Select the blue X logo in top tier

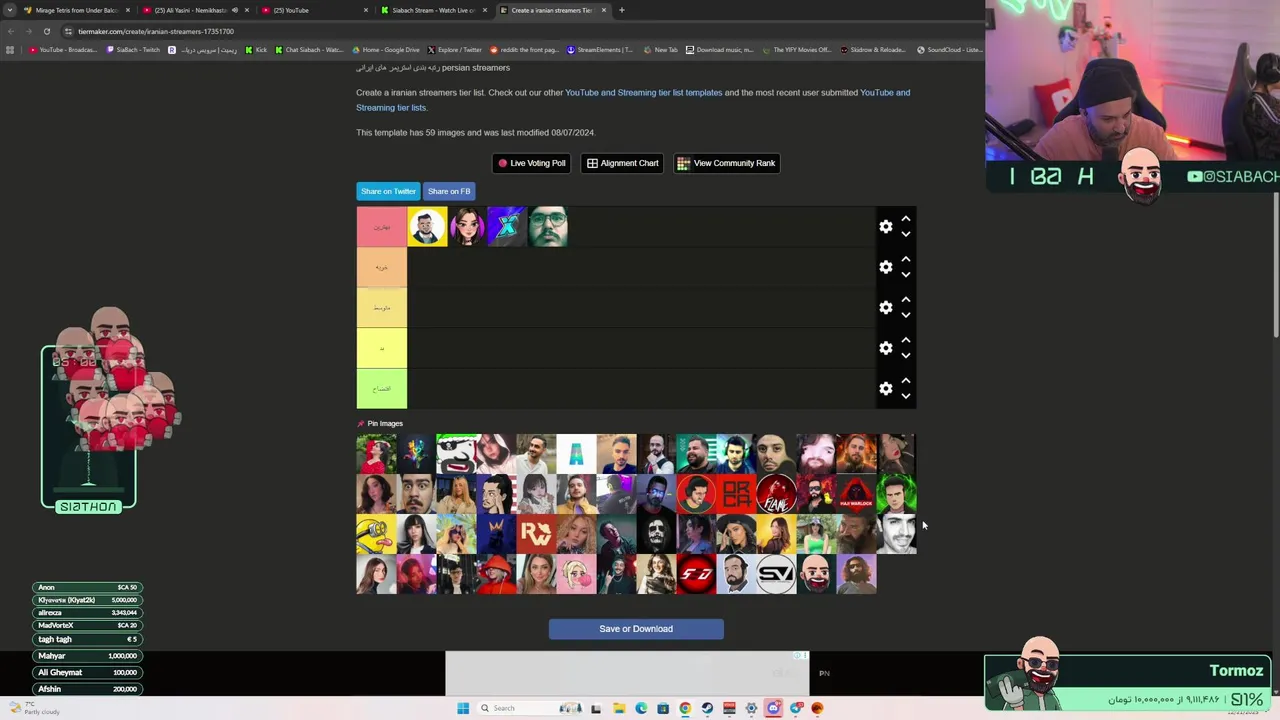pos(507,227)
